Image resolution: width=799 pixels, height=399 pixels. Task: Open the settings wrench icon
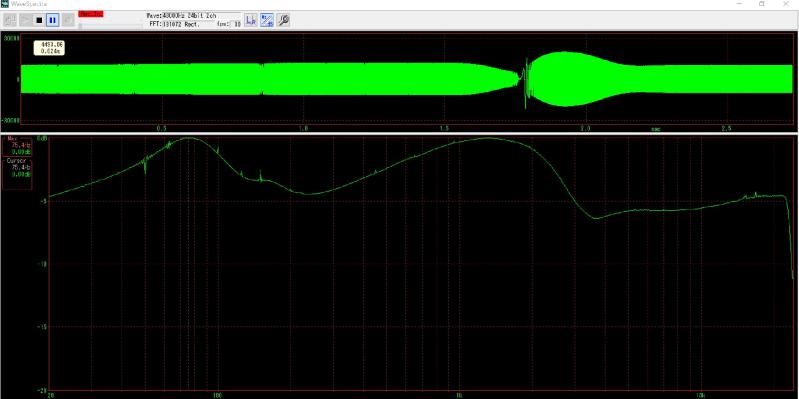click(x=283, y=20)
